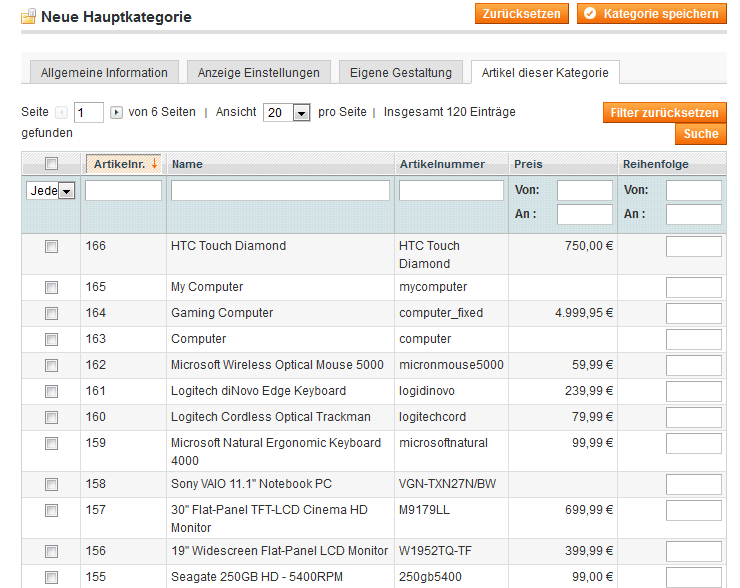Click Reihenfolge field for HTC Touch Diamond
Screen dimensions: 740x588
point(694,246)
